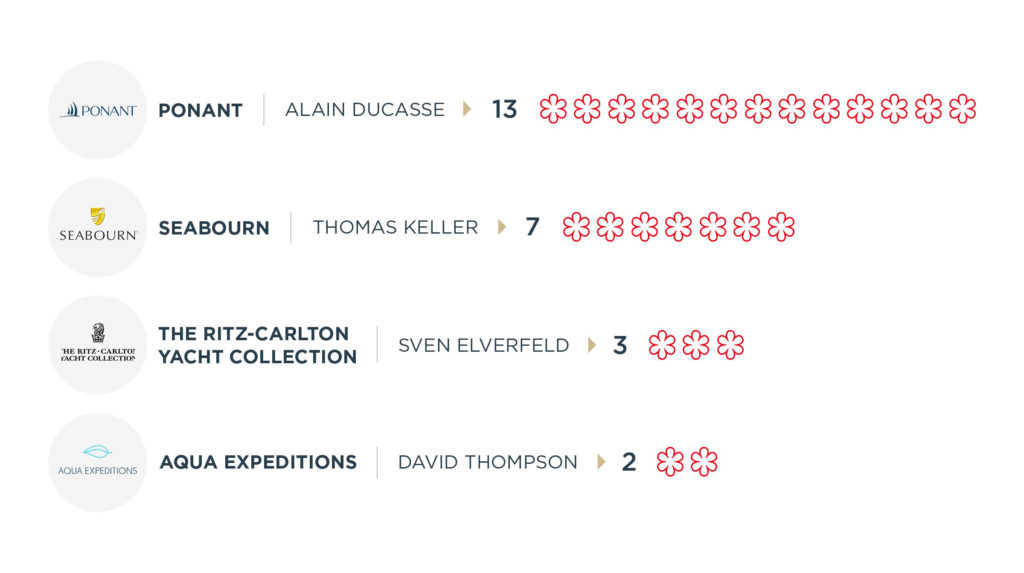Screen dimensions: 1024x573
Task: Click the middle star in Ritz-Carlton row
Action: coord(696,345)
